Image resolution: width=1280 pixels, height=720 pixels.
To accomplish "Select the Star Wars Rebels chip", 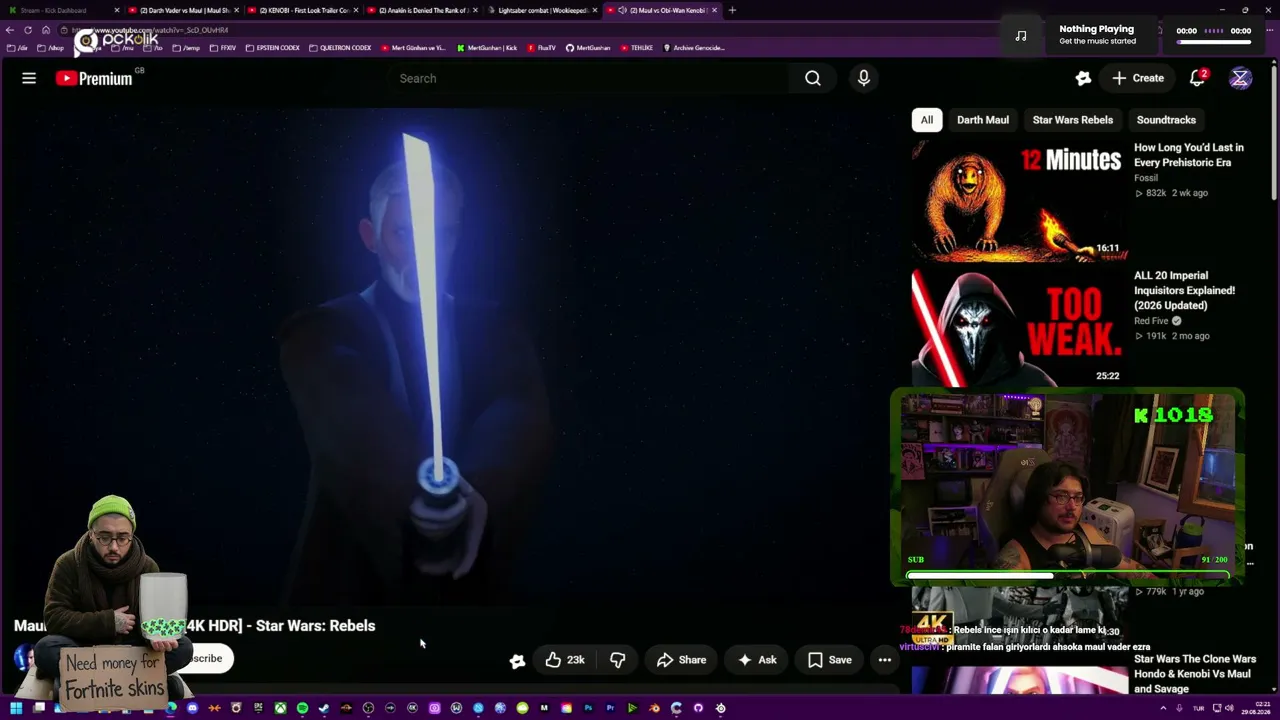I will tap(1073, 120).
